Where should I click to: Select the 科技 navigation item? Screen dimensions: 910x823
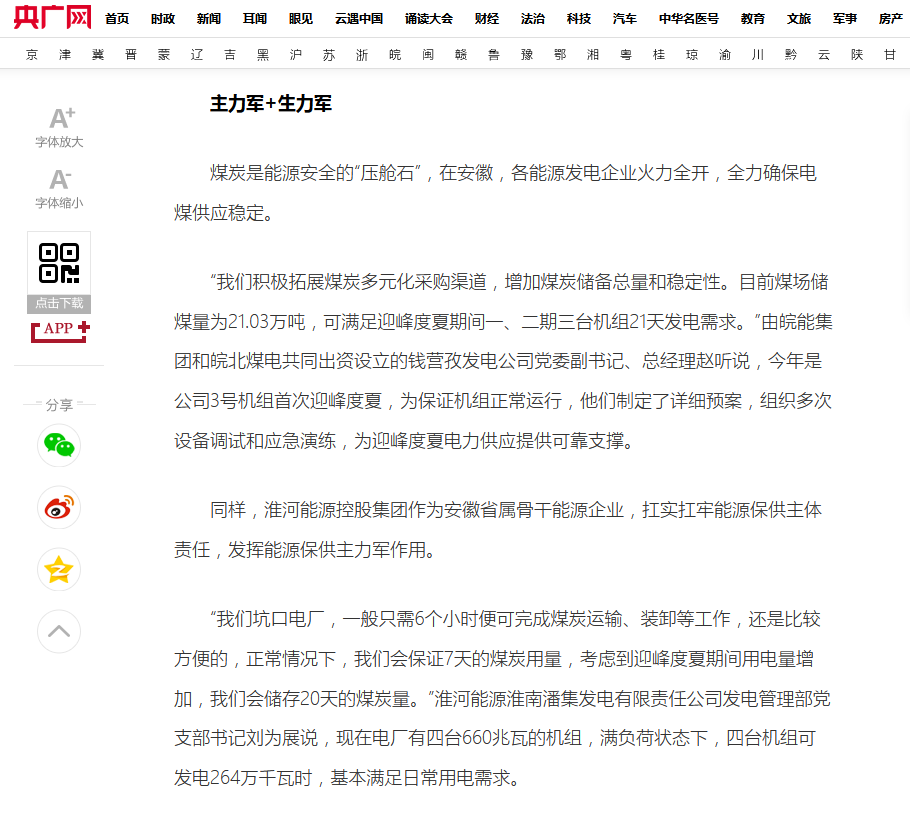coord(579,19)
